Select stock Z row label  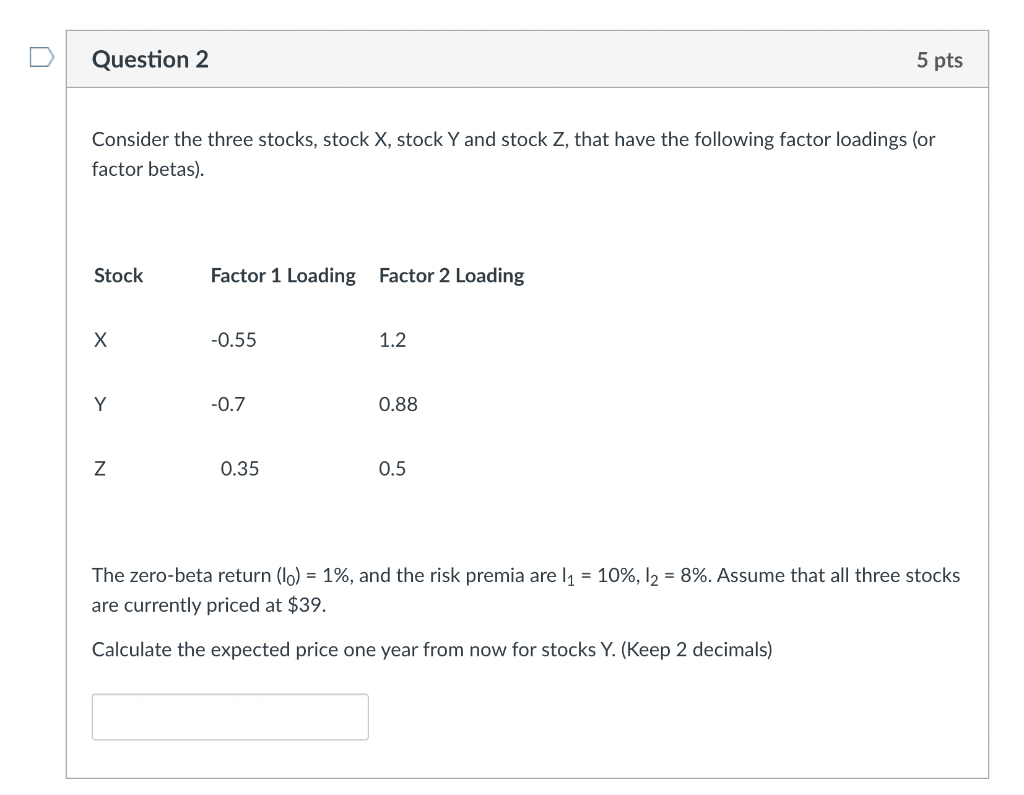click(99, 468)
